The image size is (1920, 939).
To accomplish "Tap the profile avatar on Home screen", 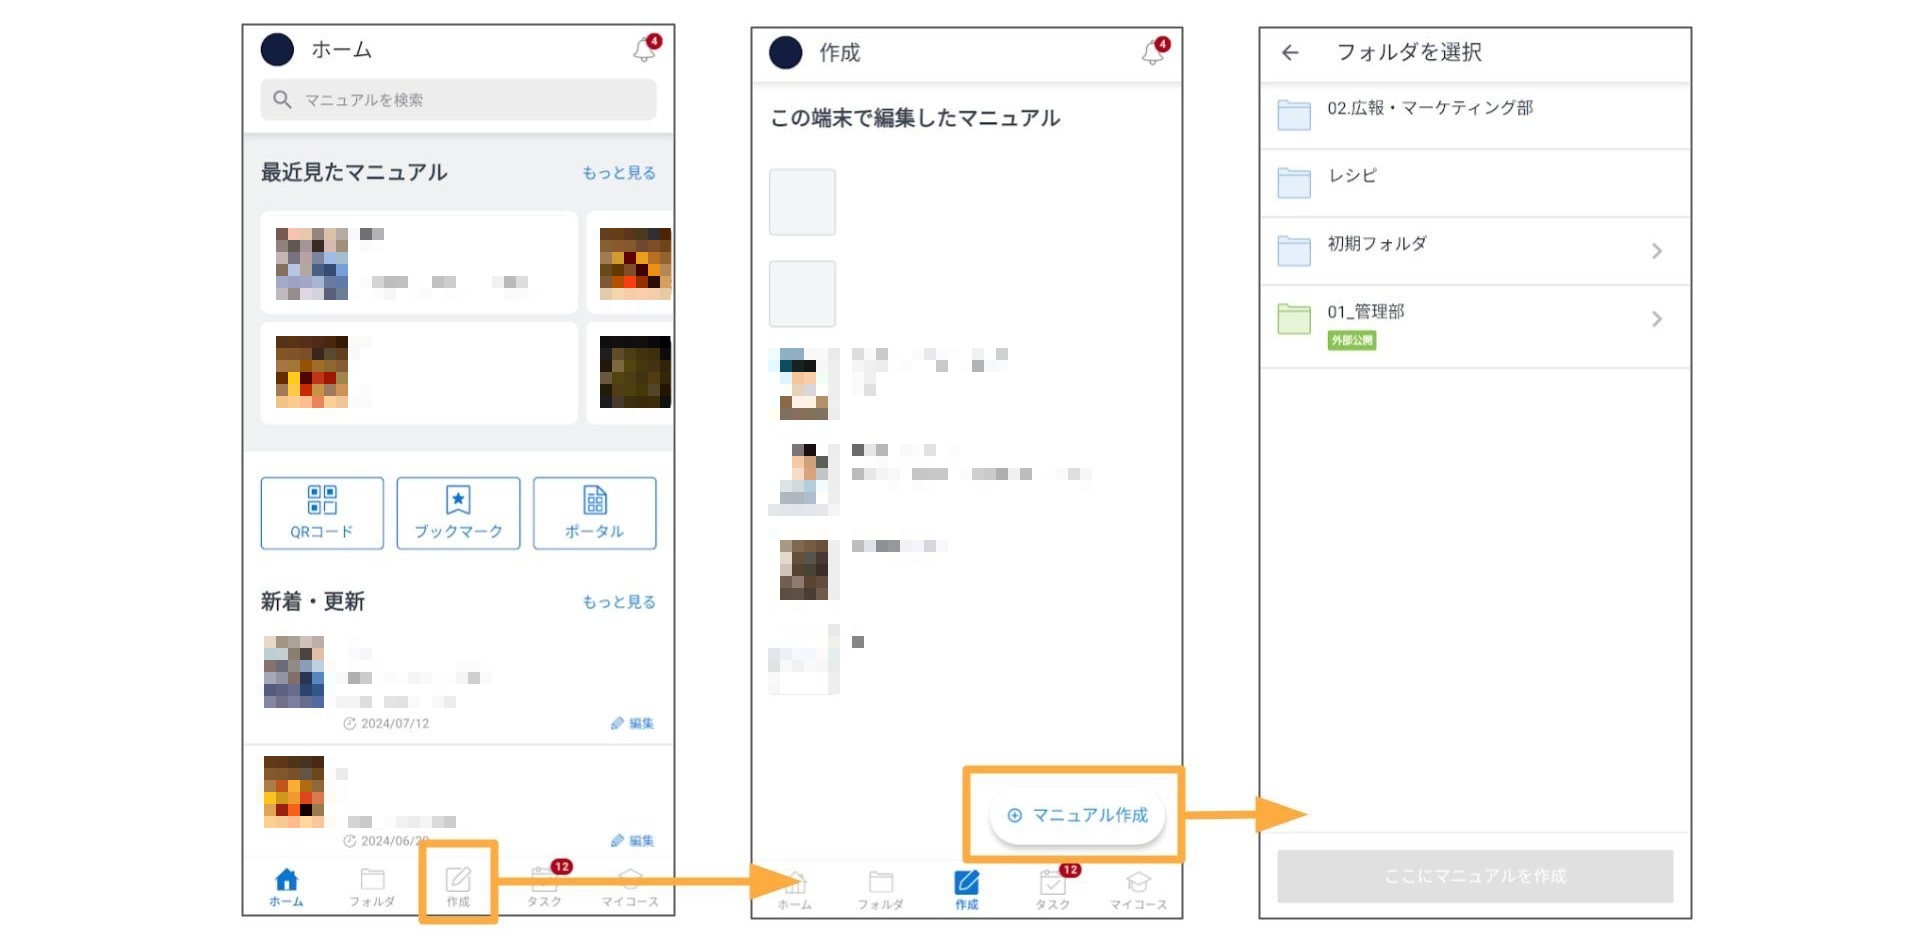I will pyautogui.click(x=277, y=50).
